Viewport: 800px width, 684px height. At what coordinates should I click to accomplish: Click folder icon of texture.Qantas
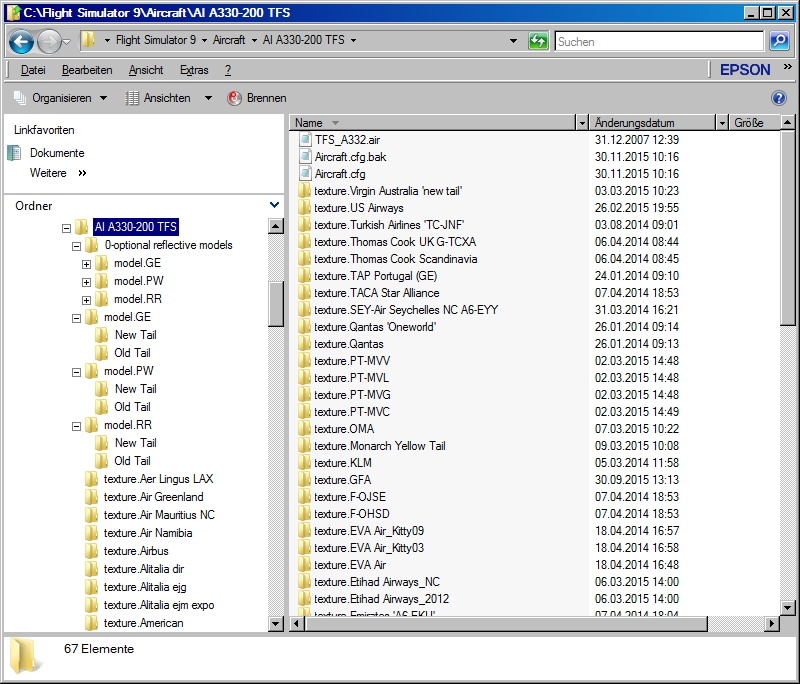point(304,344)
